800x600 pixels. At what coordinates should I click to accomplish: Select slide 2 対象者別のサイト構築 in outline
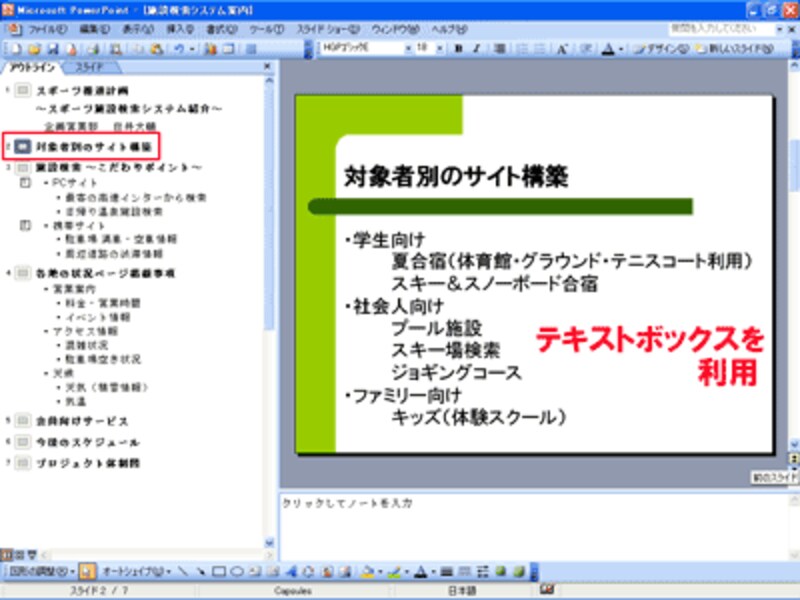(94, 147)
